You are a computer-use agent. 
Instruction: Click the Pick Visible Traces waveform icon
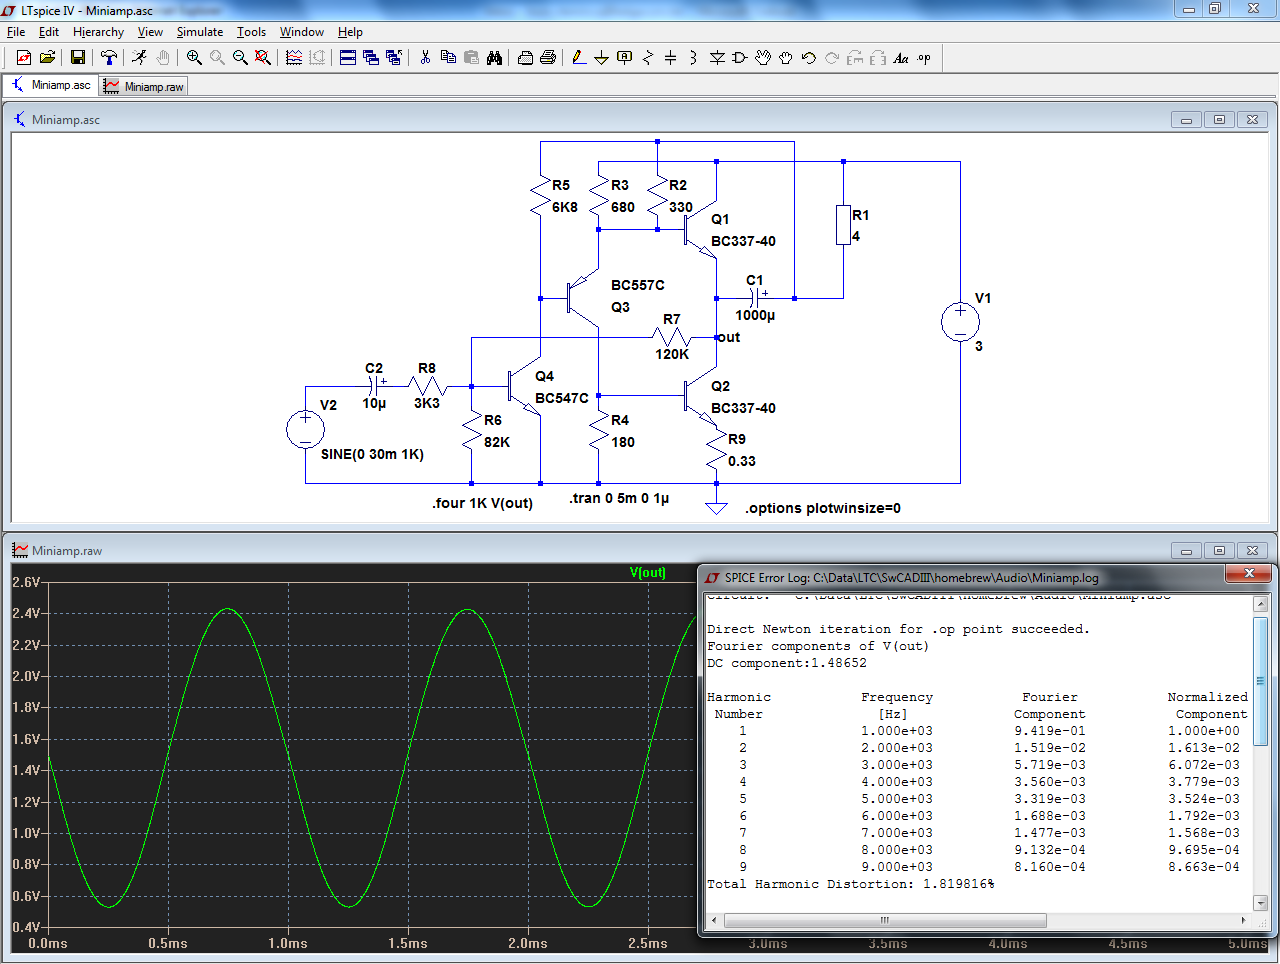294,58
